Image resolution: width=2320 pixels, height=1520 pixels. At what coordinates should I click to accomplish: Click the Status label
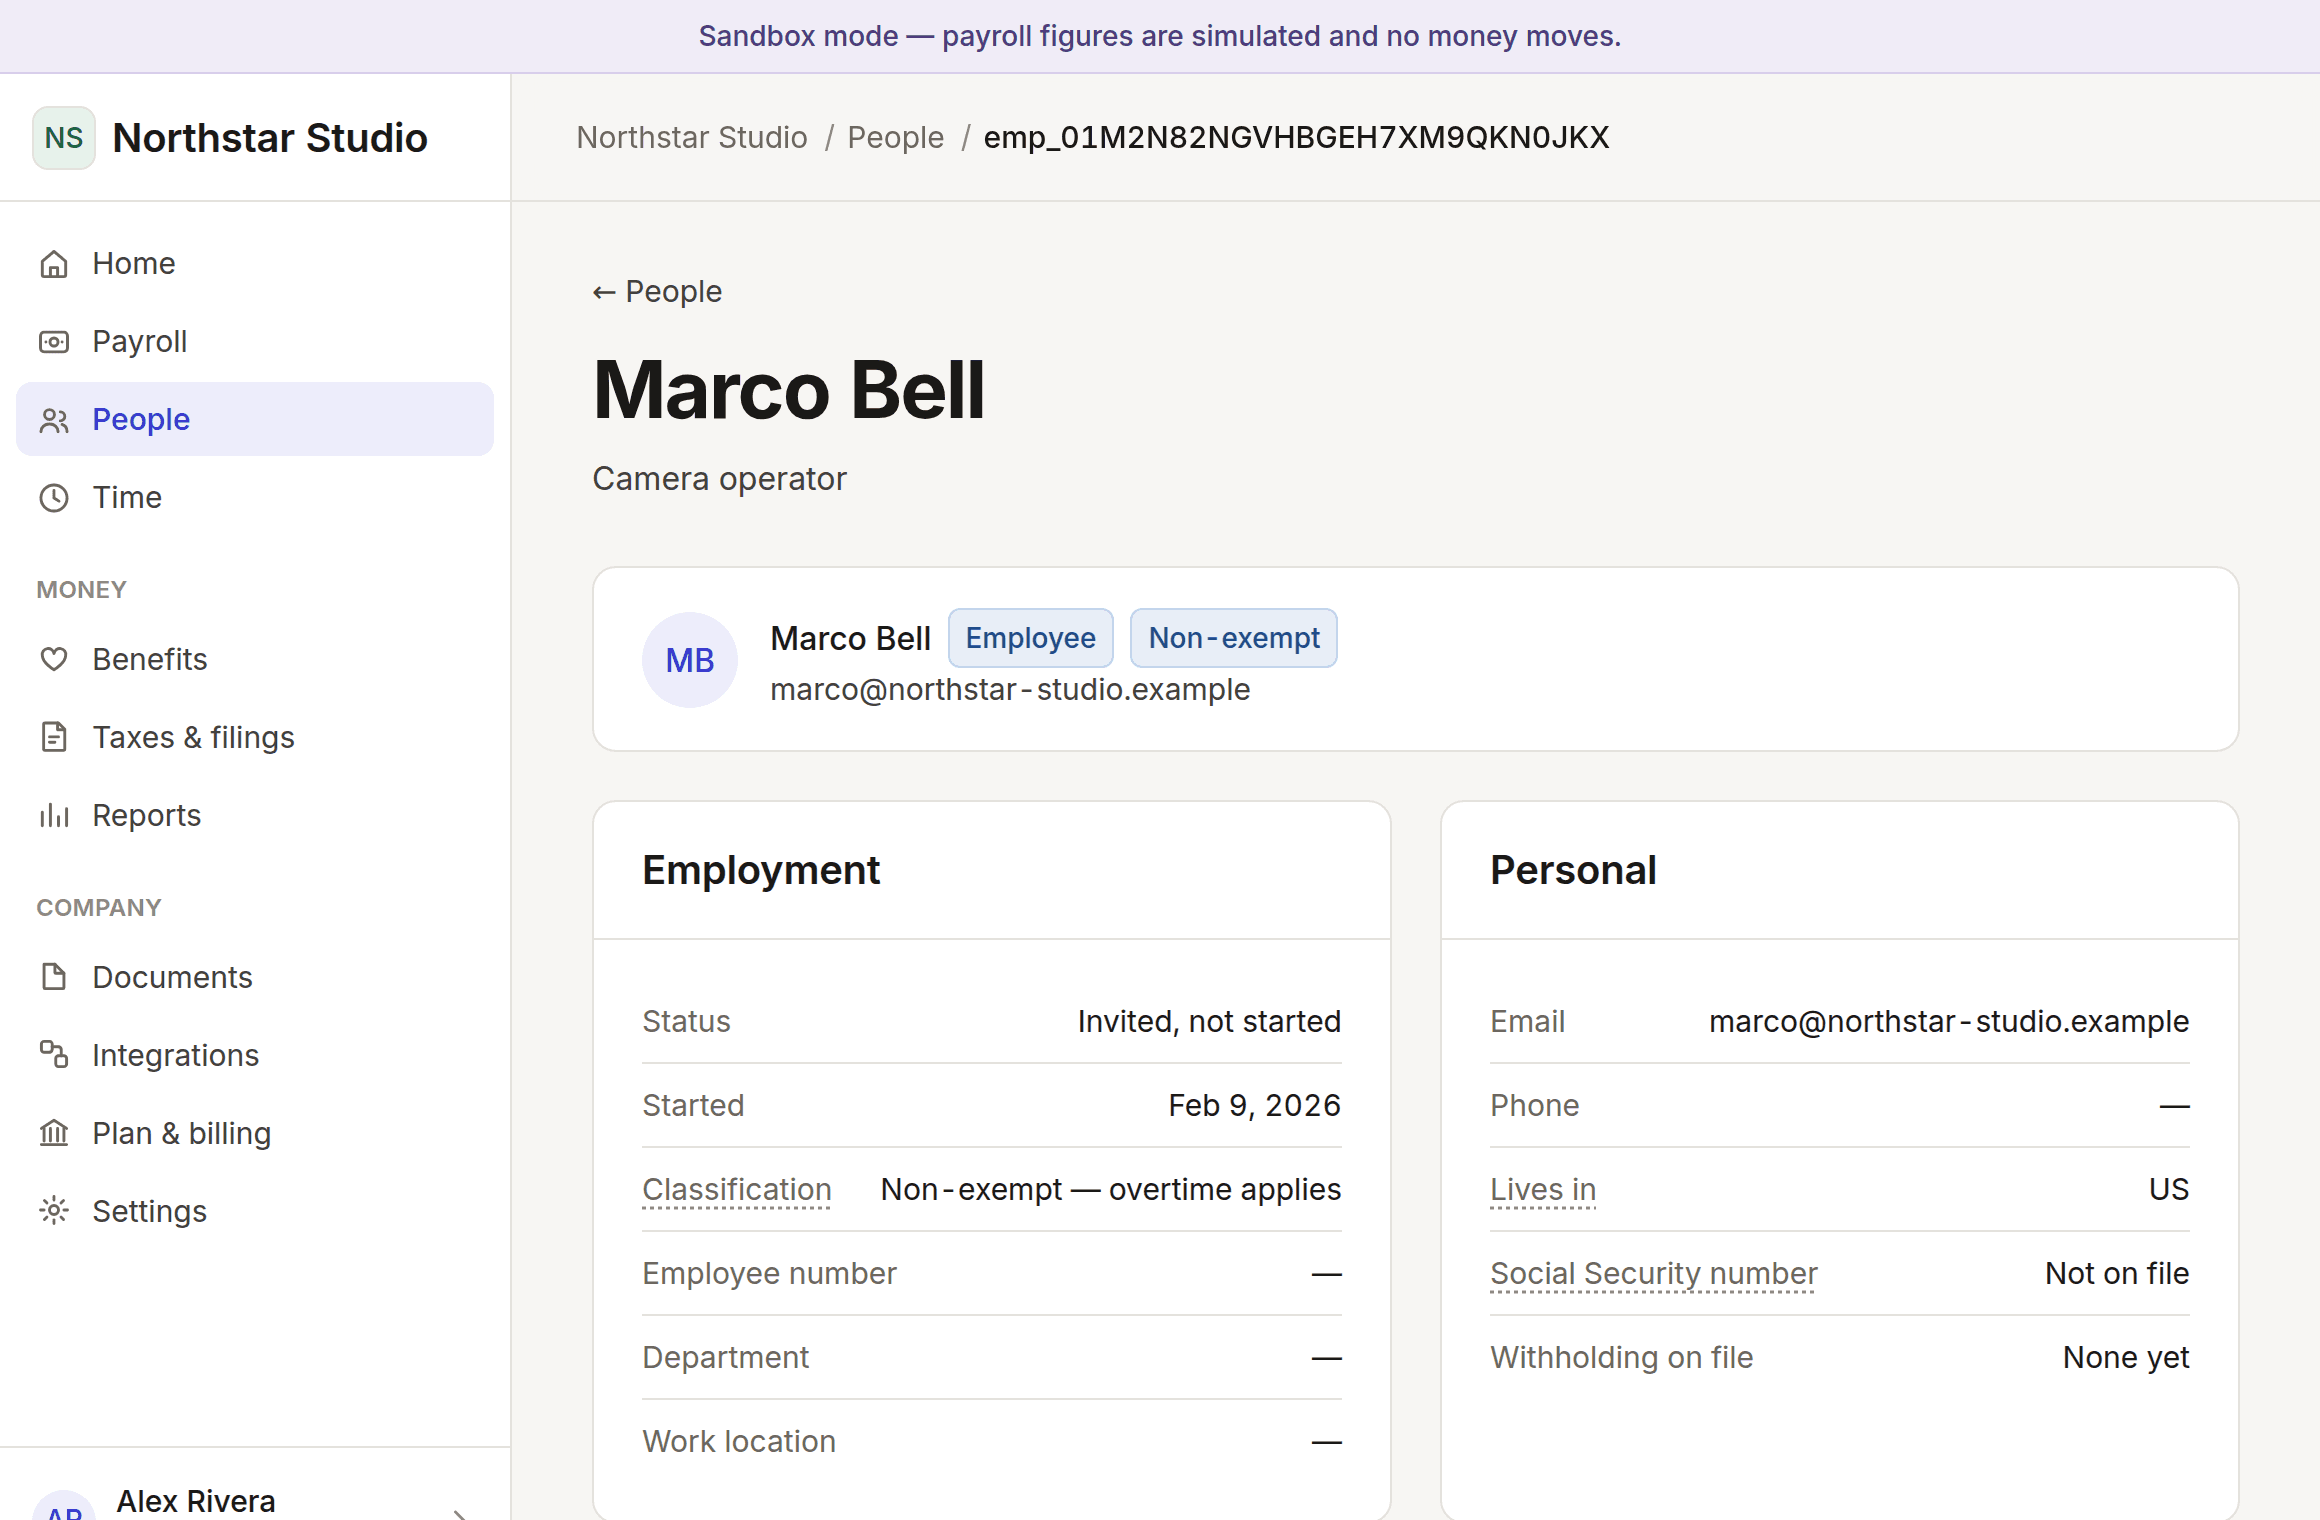click(x=686, y=1022)
